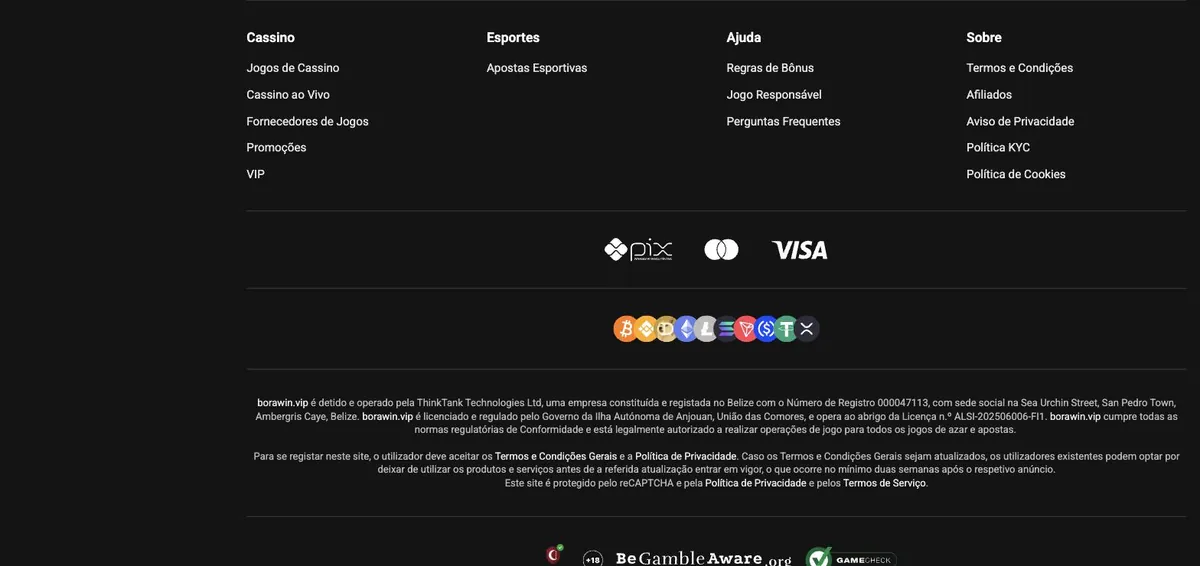Open Fornecedores de Jogos link
1200x566 pixels.
[308, 121]
